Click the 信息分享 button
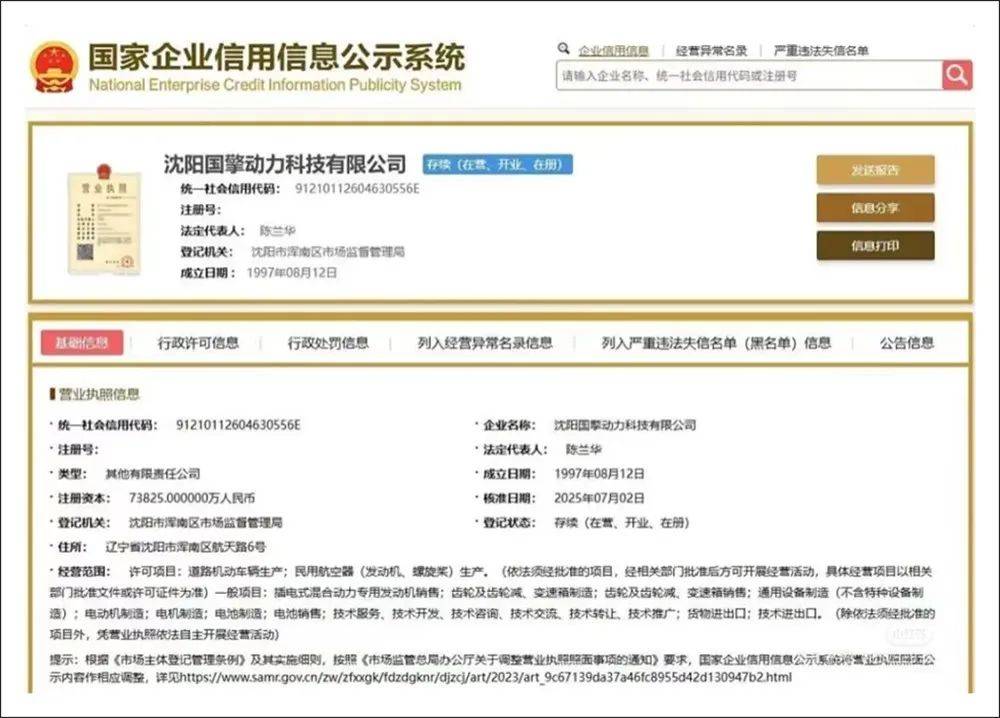Viewport: 1000px width, 718px height. coord(876,208)
